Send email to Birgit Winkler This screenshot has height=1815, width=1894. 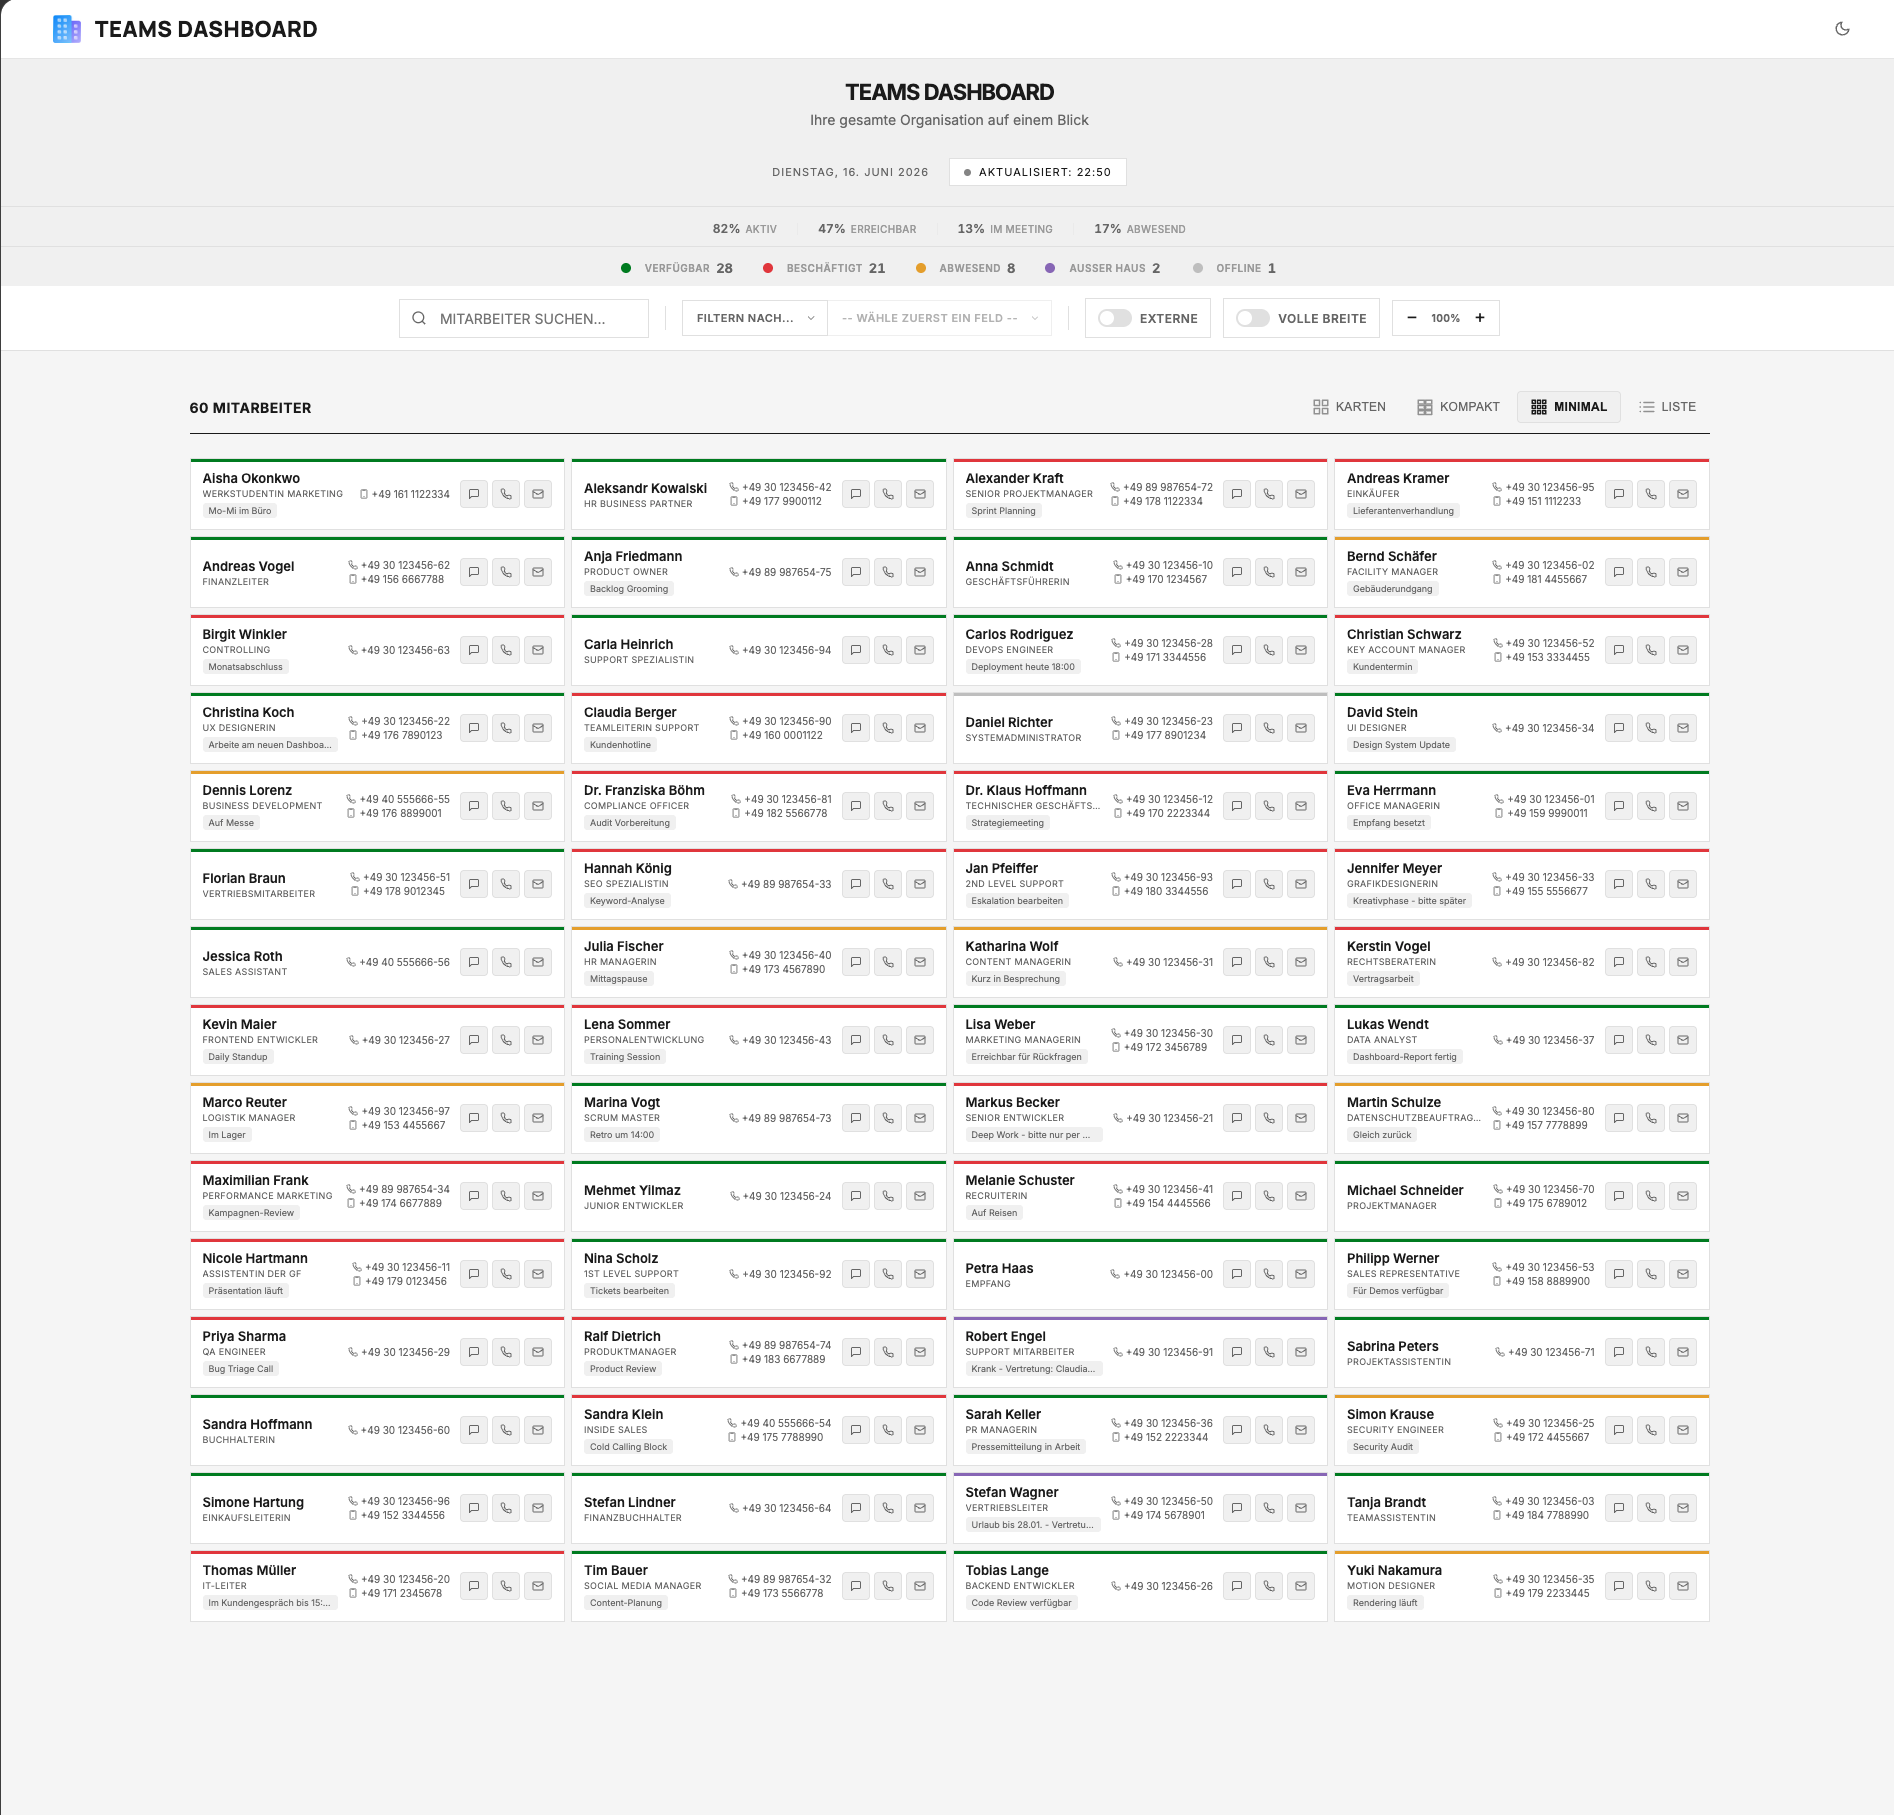538,650
